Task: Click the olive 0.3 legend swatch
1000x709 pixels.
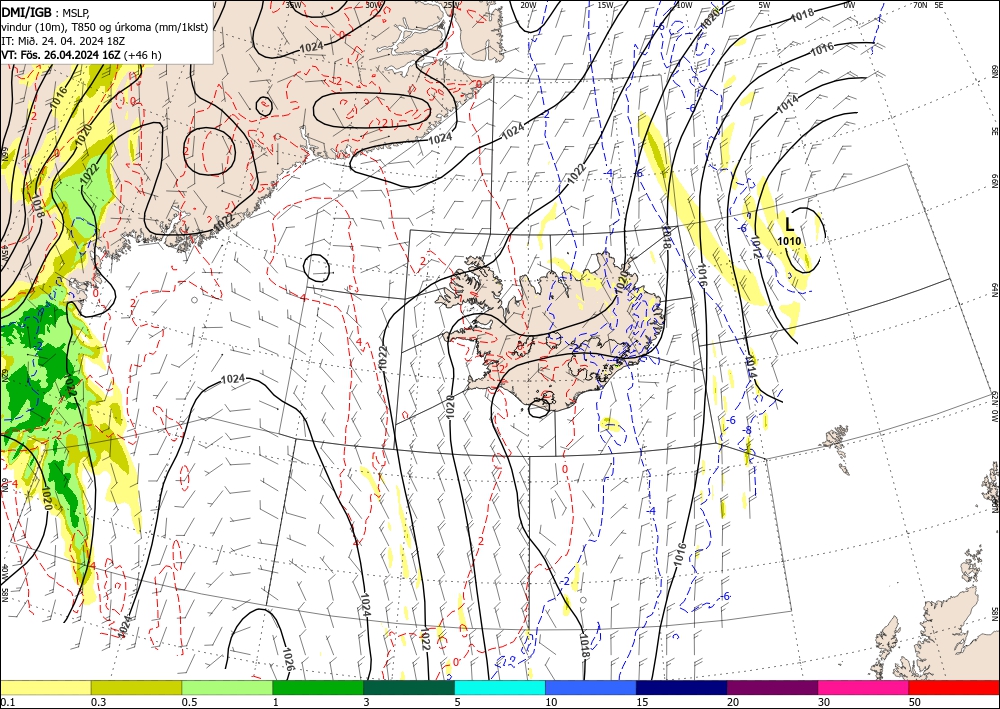Action: (136, 687)
